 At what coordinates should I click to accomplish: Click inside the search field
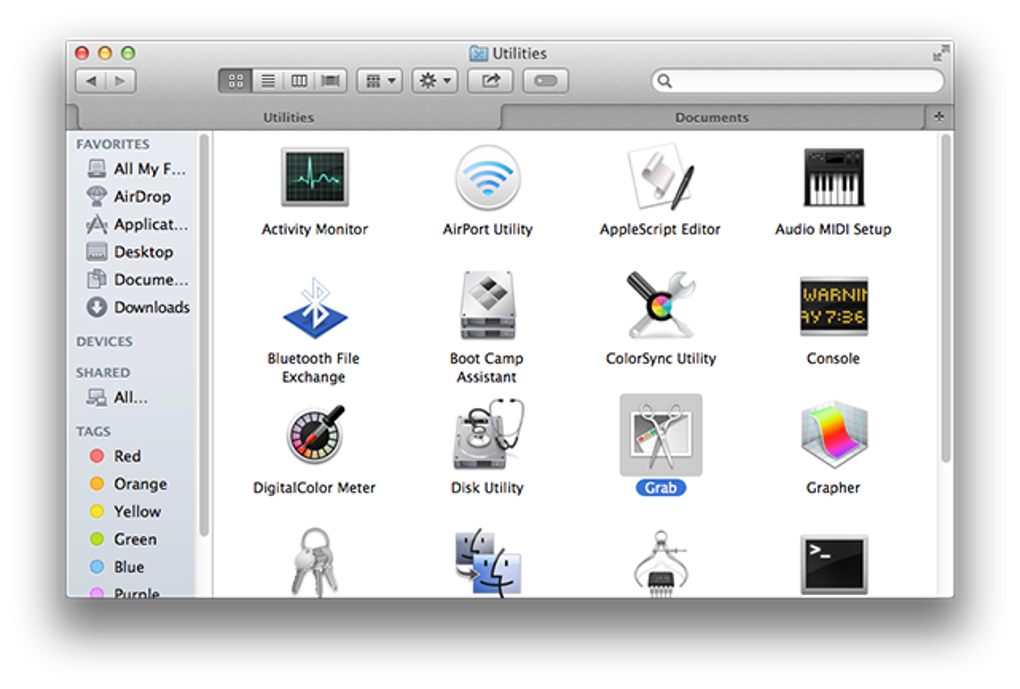[797, 81]
